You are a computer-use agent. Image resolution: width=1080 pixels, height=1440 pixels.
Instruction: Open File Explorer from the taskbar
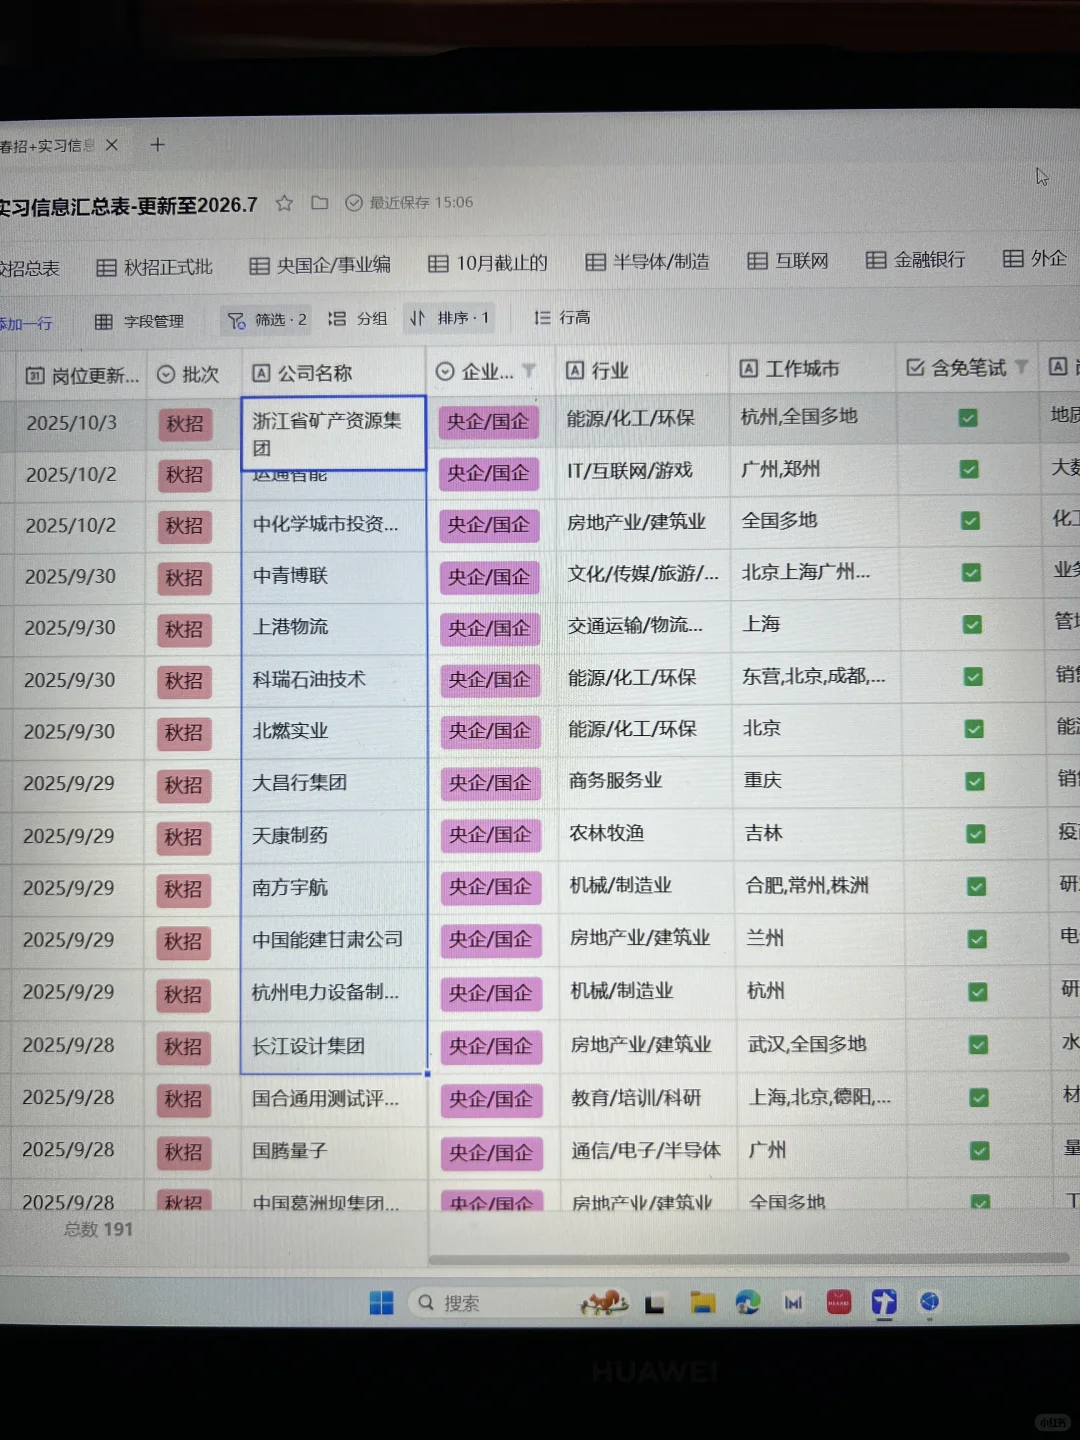(x=703, y=1302)
